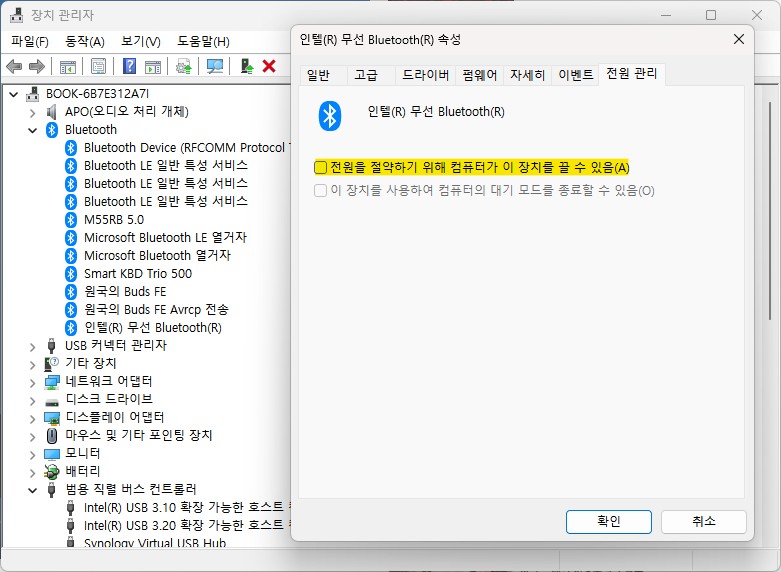
Task: Collapse the BOOK-6B7E312A7I root node
Action: point(14,94)
